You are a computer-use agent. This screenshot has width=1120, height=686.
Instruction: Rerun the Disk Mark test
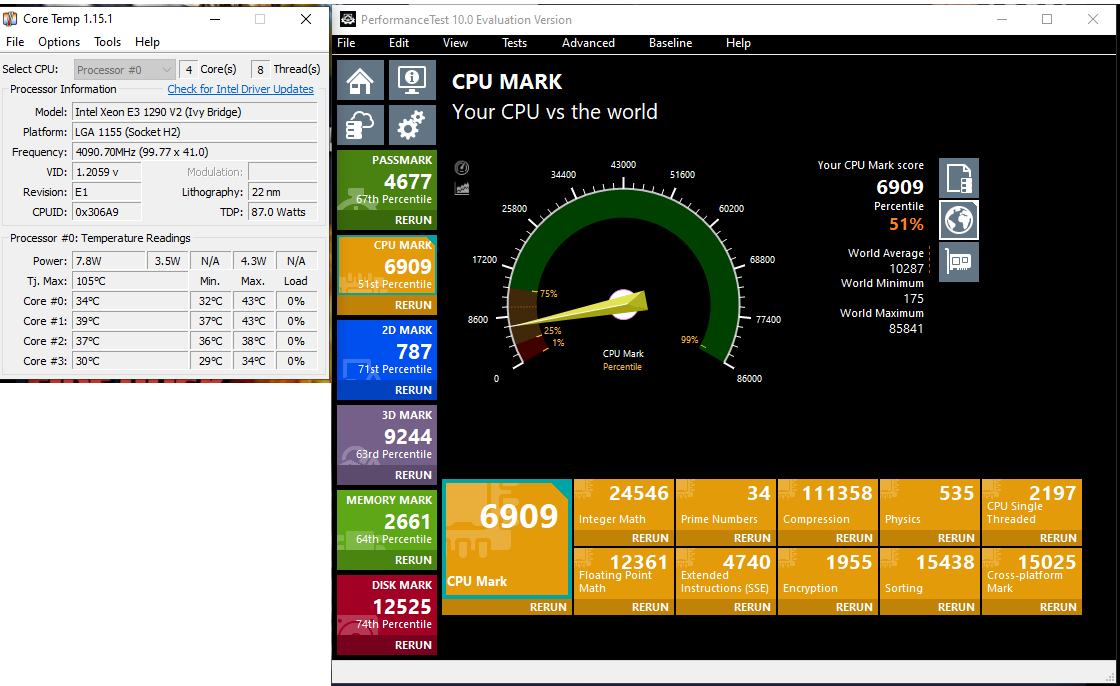pyautogui.click(x=413, y=645)
